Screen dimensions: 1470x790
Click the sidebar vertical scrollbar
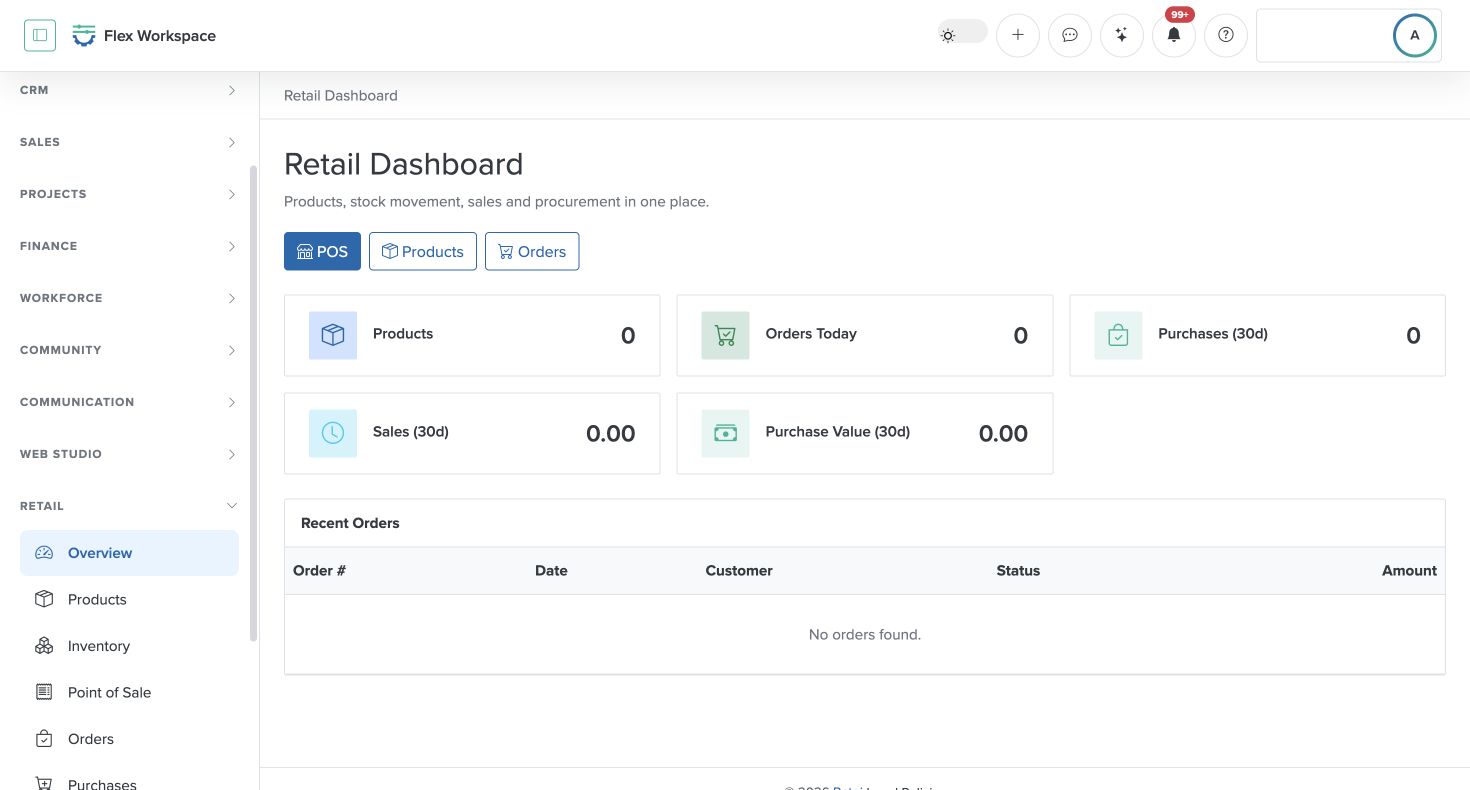tap(254, 403)
